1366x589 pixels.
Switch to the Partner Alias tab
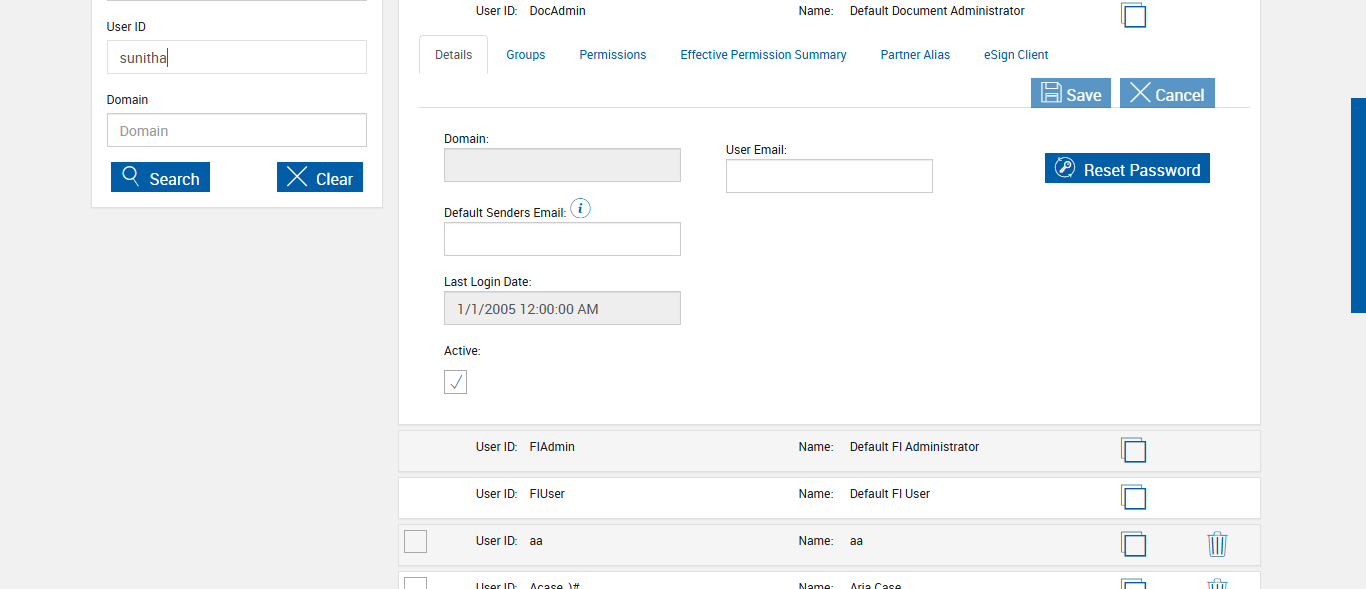click(915, 55)
